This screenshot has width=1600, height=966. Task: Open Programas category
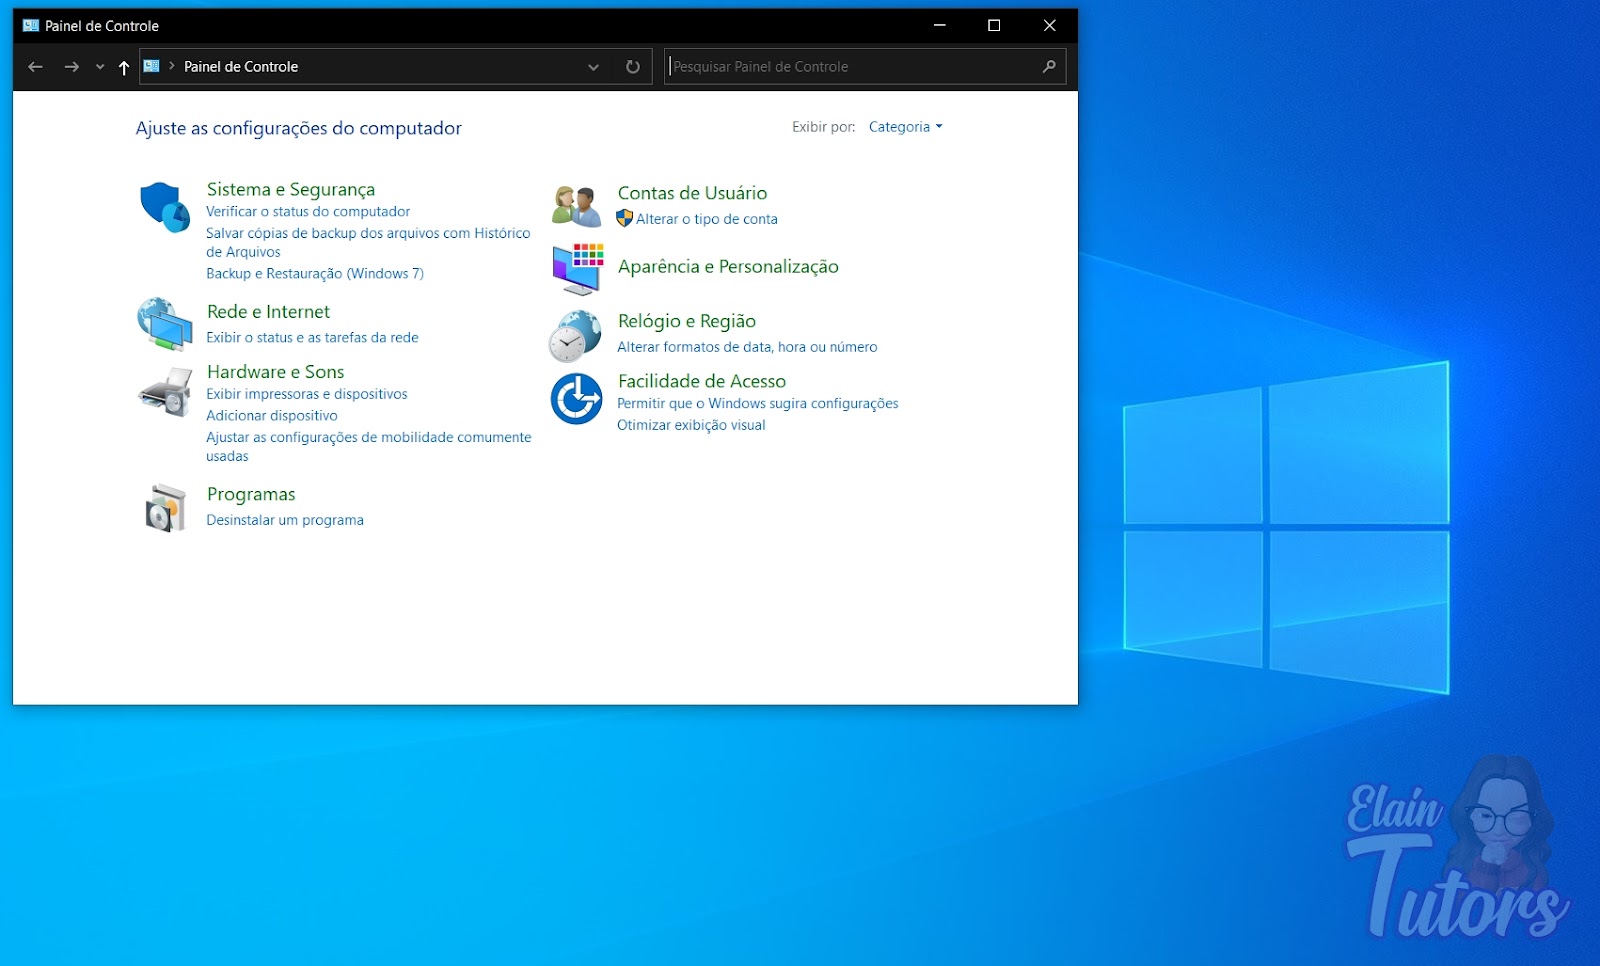coord(251,494)
